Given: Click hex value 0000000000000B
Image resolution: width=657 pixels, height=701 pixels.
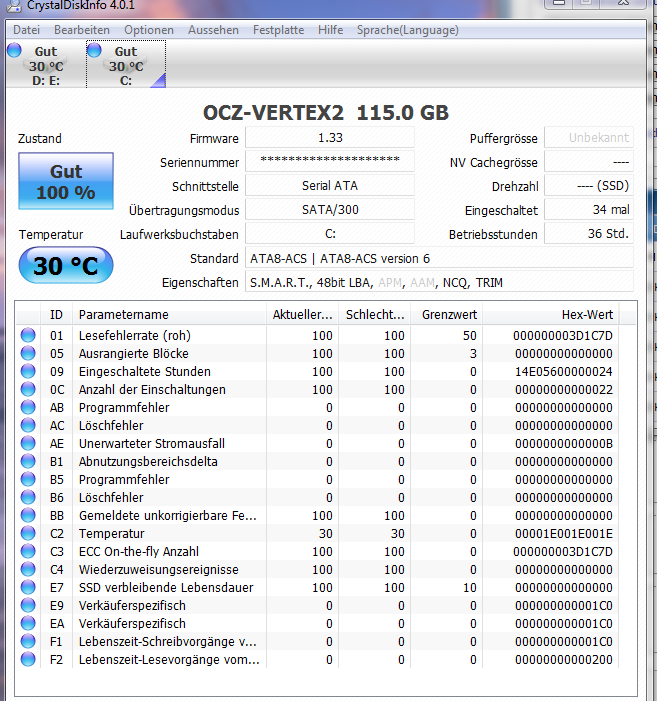Looking at the screenshot, I should click(564, 443).
